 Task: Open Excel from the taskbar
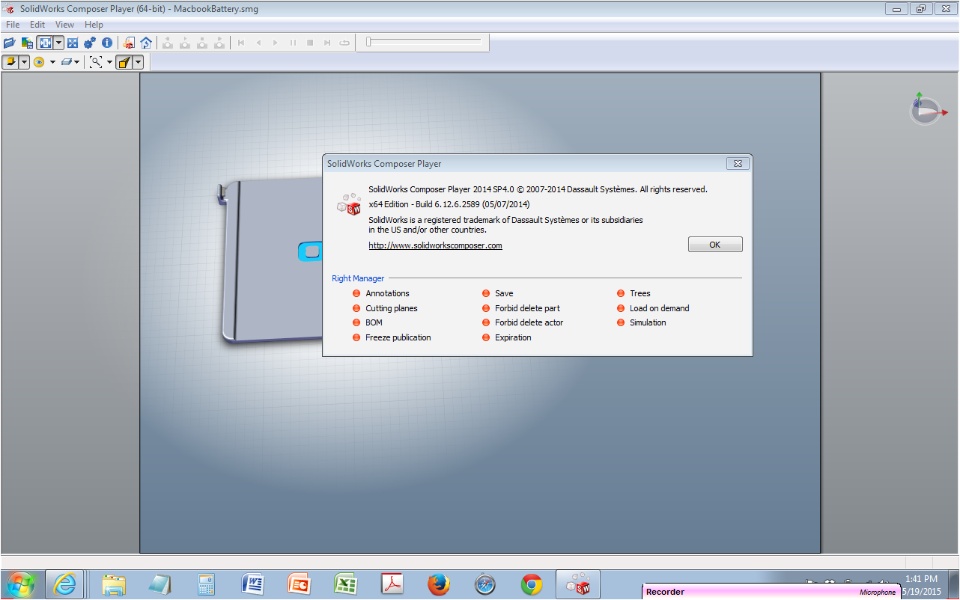[345, 585]
